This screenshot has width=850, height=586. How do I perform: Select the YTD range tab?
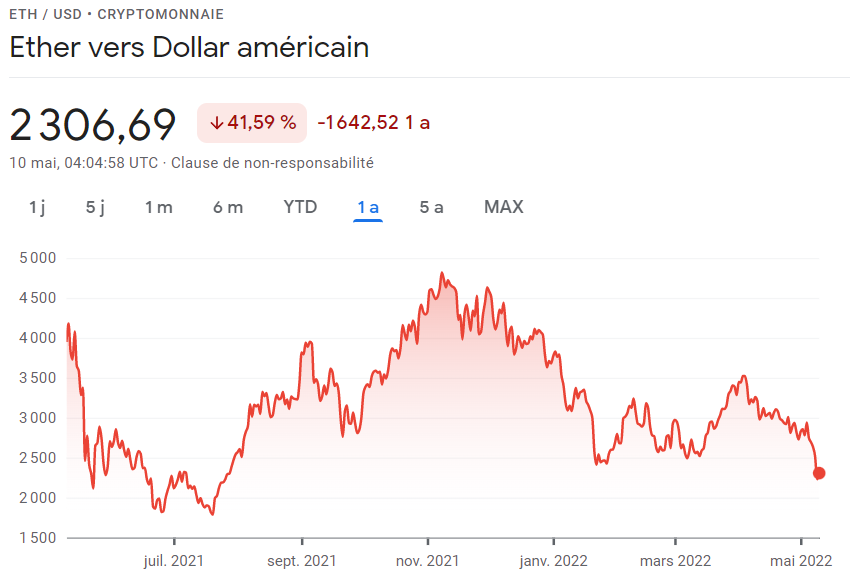(300, 207)
